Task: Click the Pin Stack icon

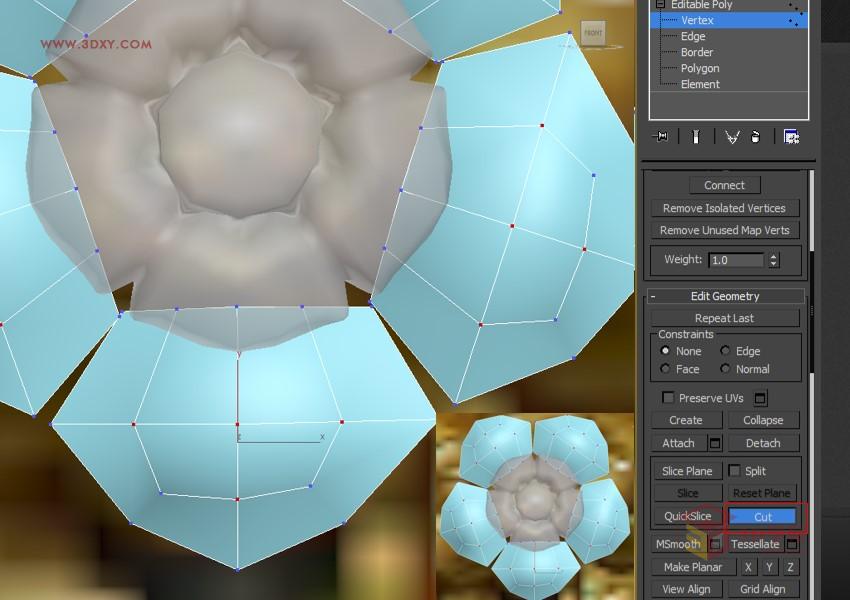Action: click(x=660, y=136)
